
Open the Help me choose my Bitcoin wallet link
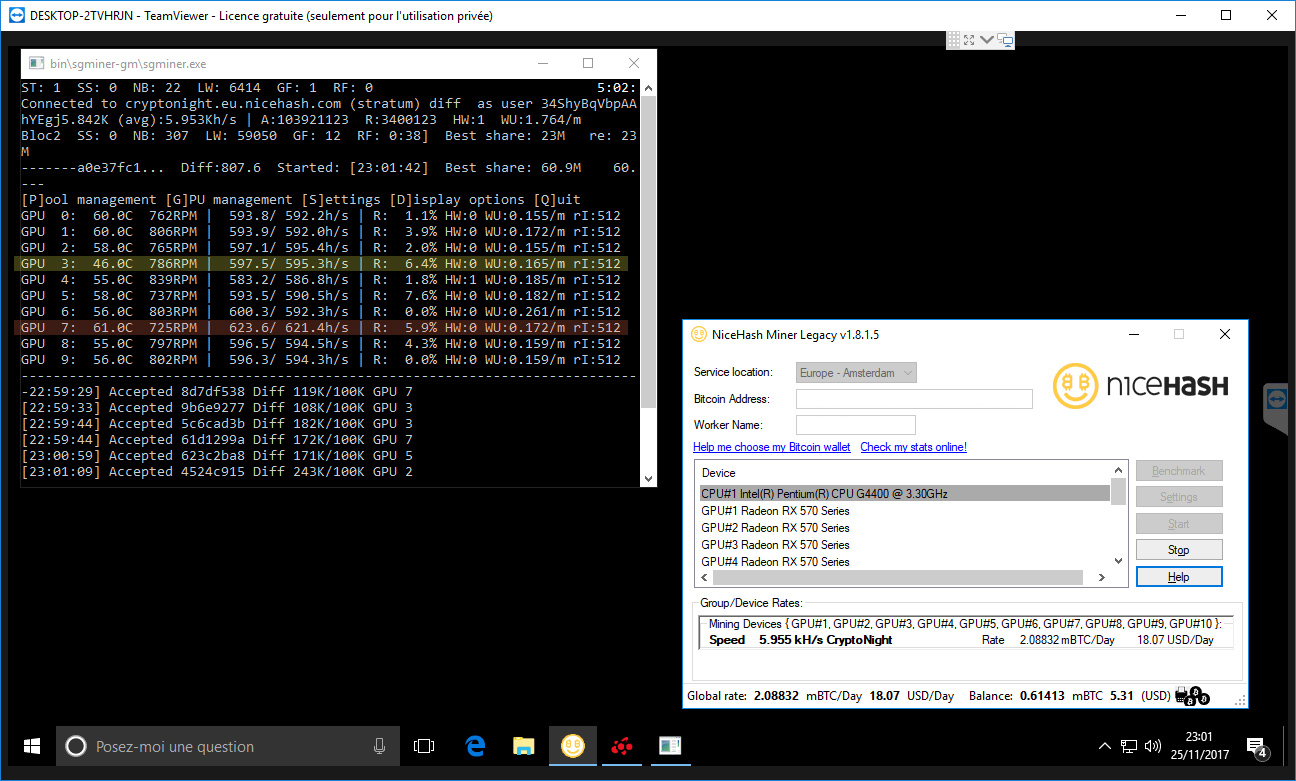pyautogui.click(x=772, y=447)
